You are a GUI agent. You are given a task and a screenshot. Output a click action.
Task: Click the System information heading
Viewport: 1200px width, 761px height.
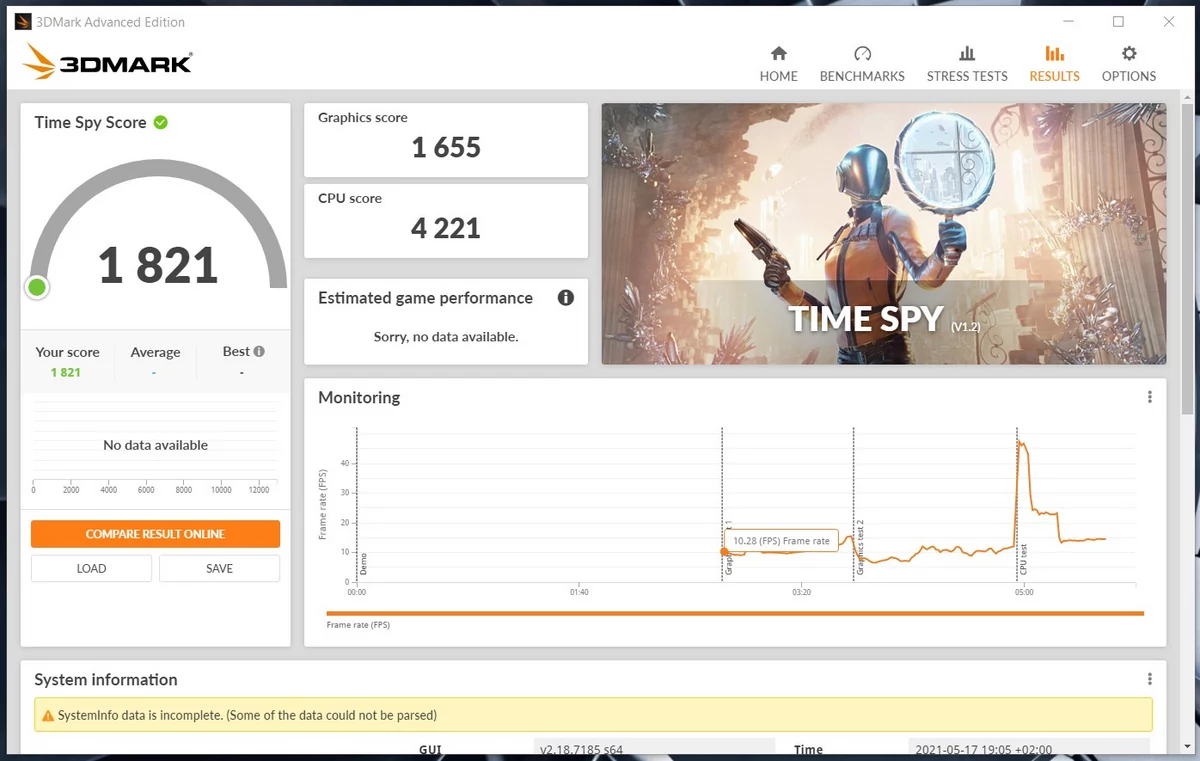point(106,679)
